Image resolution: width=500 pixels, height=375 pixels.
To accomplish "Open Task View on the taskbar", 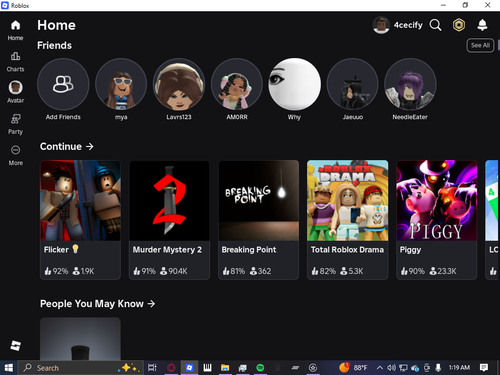I will [152, 368].
